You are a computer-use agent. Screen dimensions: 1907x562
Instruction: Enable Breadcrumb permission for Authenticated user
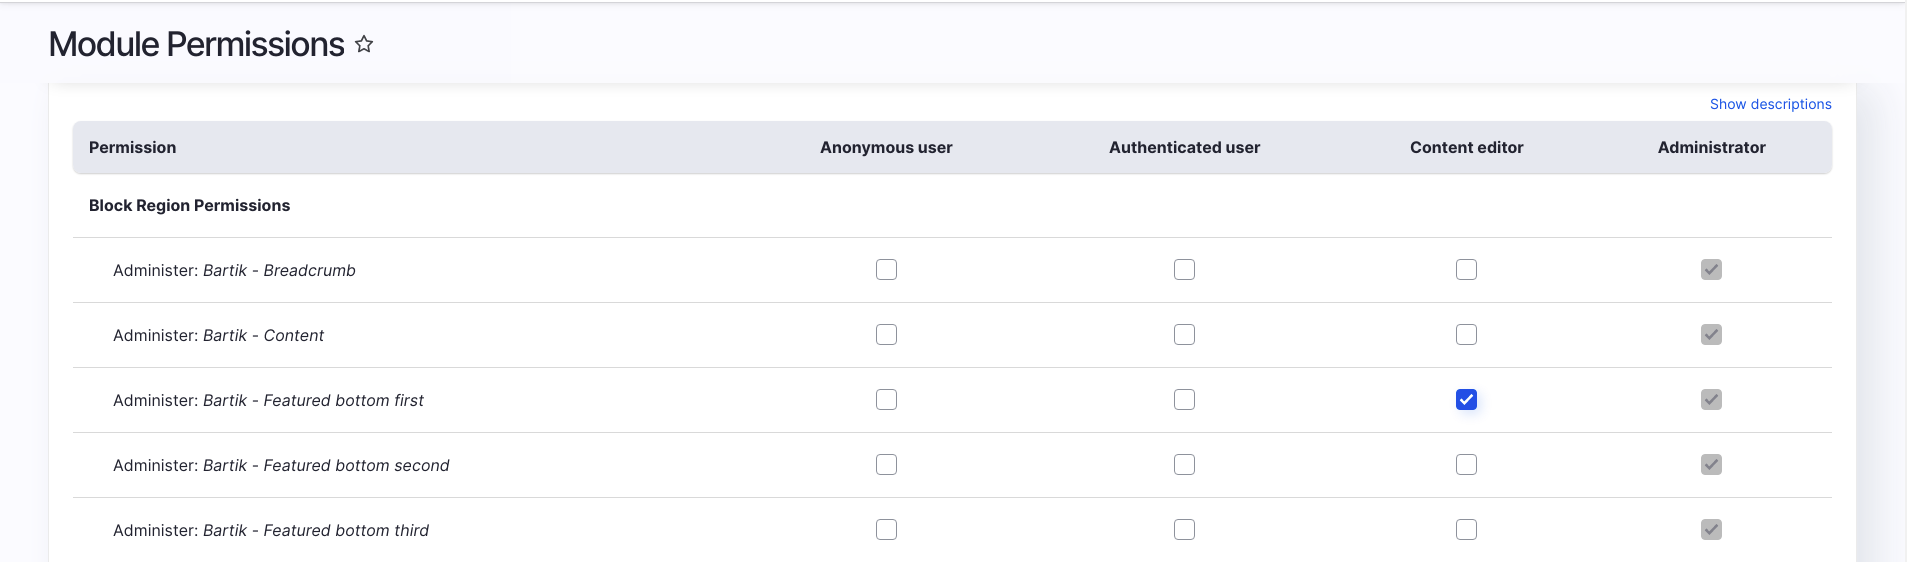coord(1184,270)
